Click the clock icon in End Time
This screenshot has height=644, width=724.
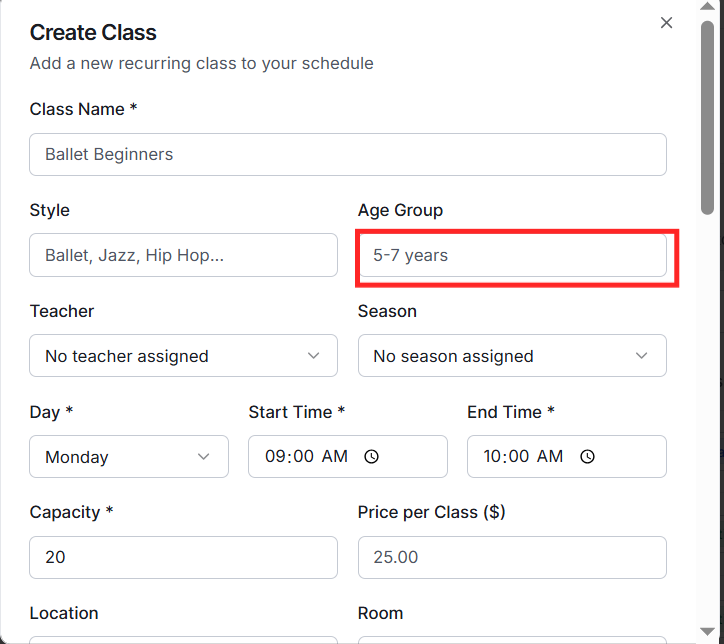(x=588, y=457)
